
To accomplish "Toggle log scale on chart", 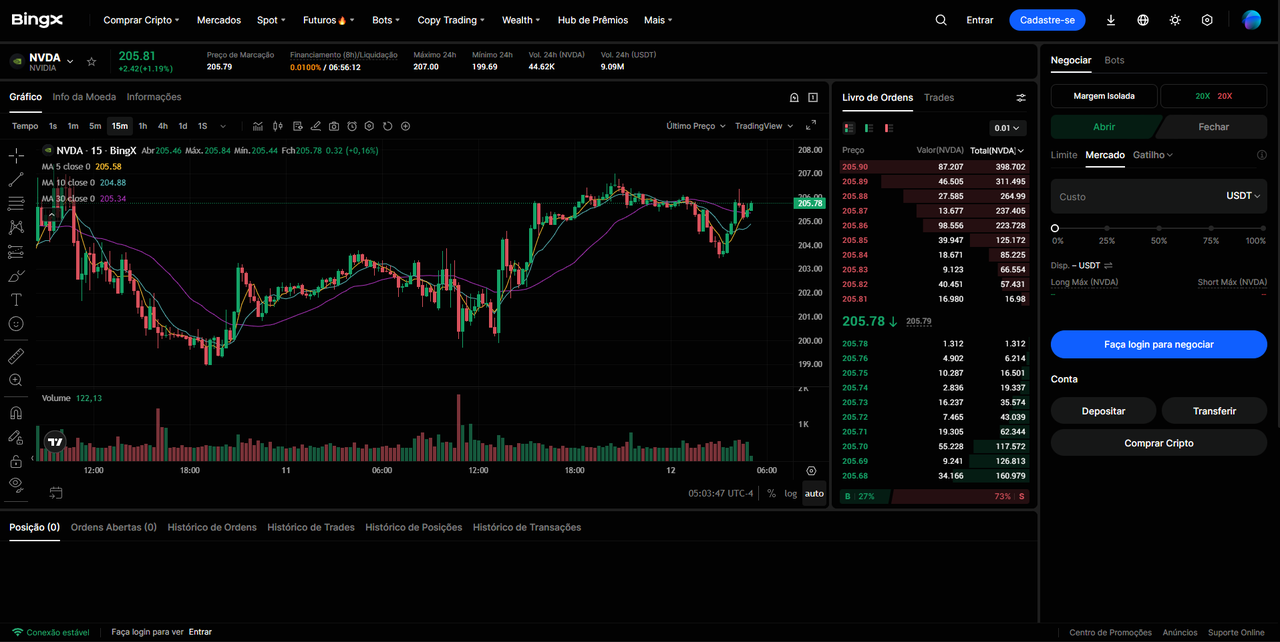I will pos(791,493).
